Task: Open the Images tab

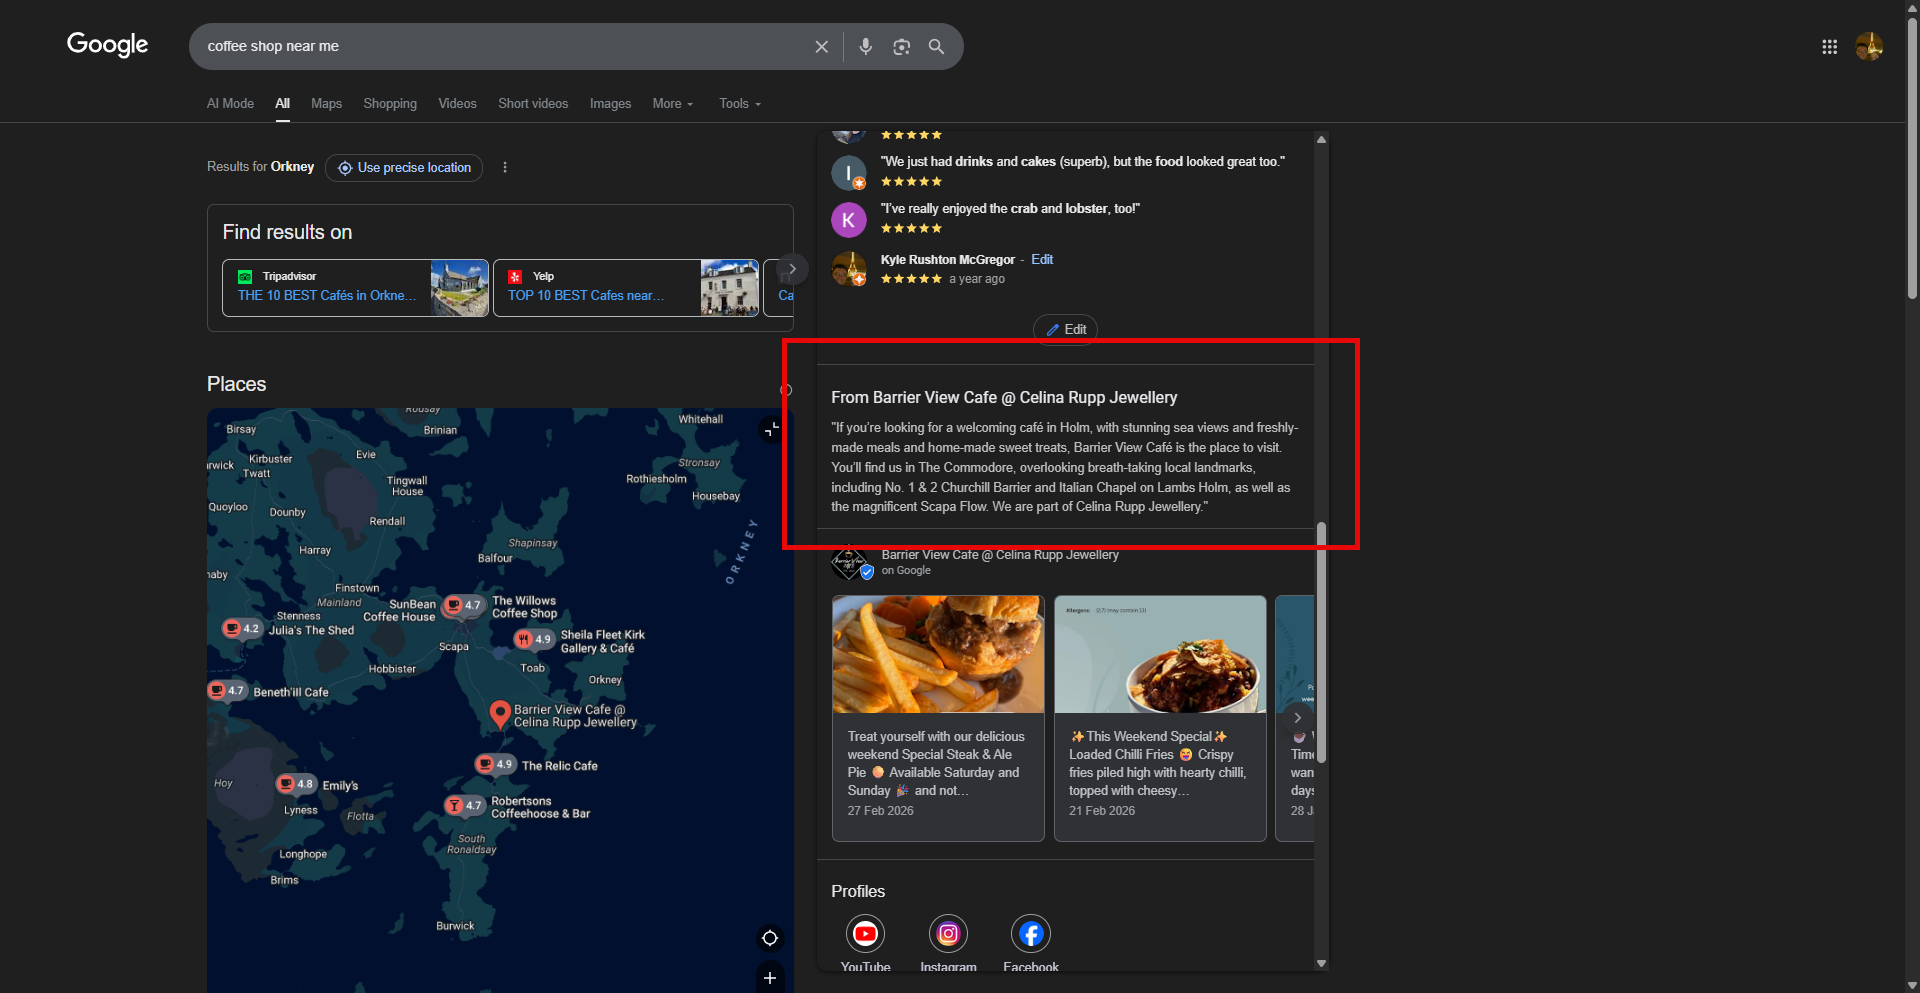Action: [x=610, y=104]
